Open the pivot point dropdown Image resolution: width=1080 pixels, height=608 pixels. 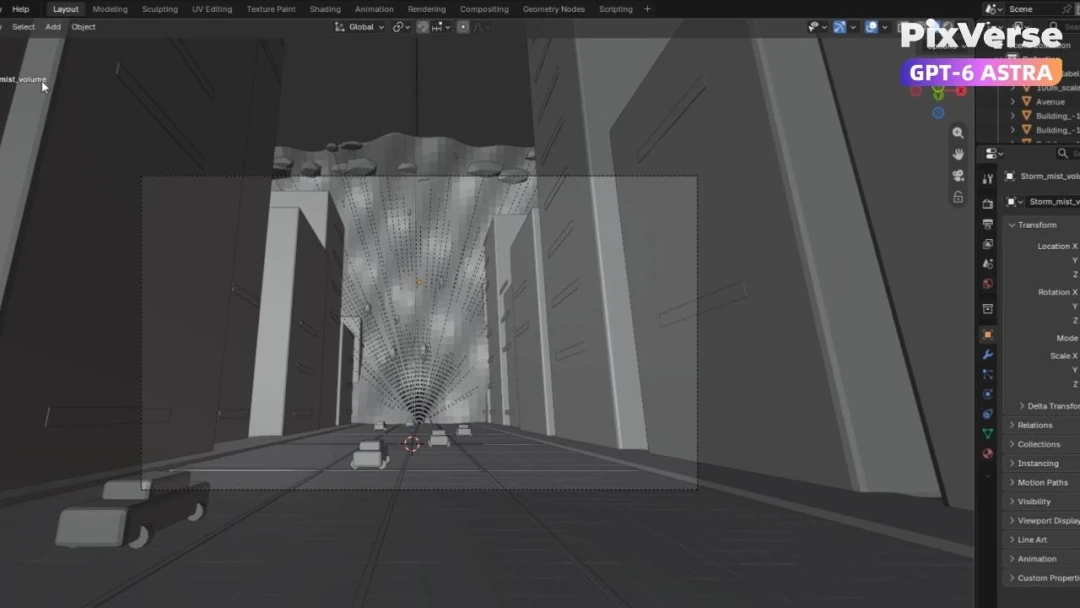pyautogui.click(x=402, y=27)
